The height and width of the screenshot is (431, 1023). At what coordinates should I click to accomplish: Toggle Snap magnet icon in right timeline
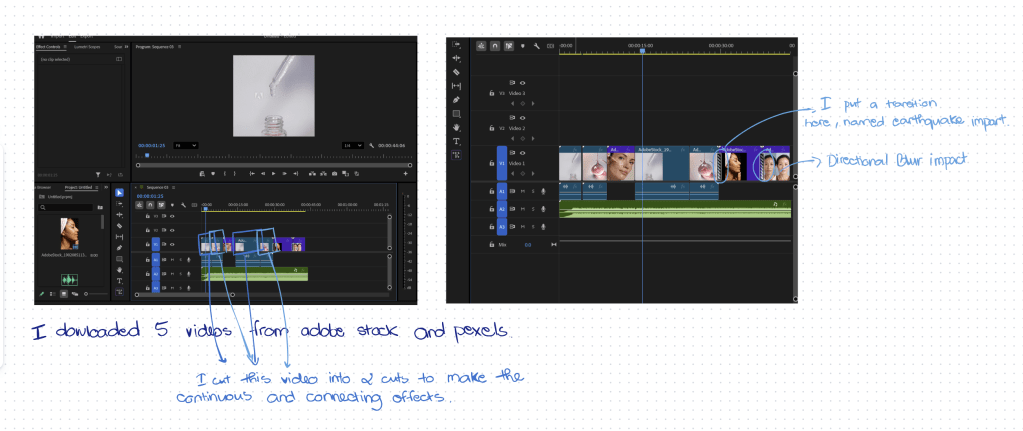coord(495,46)
